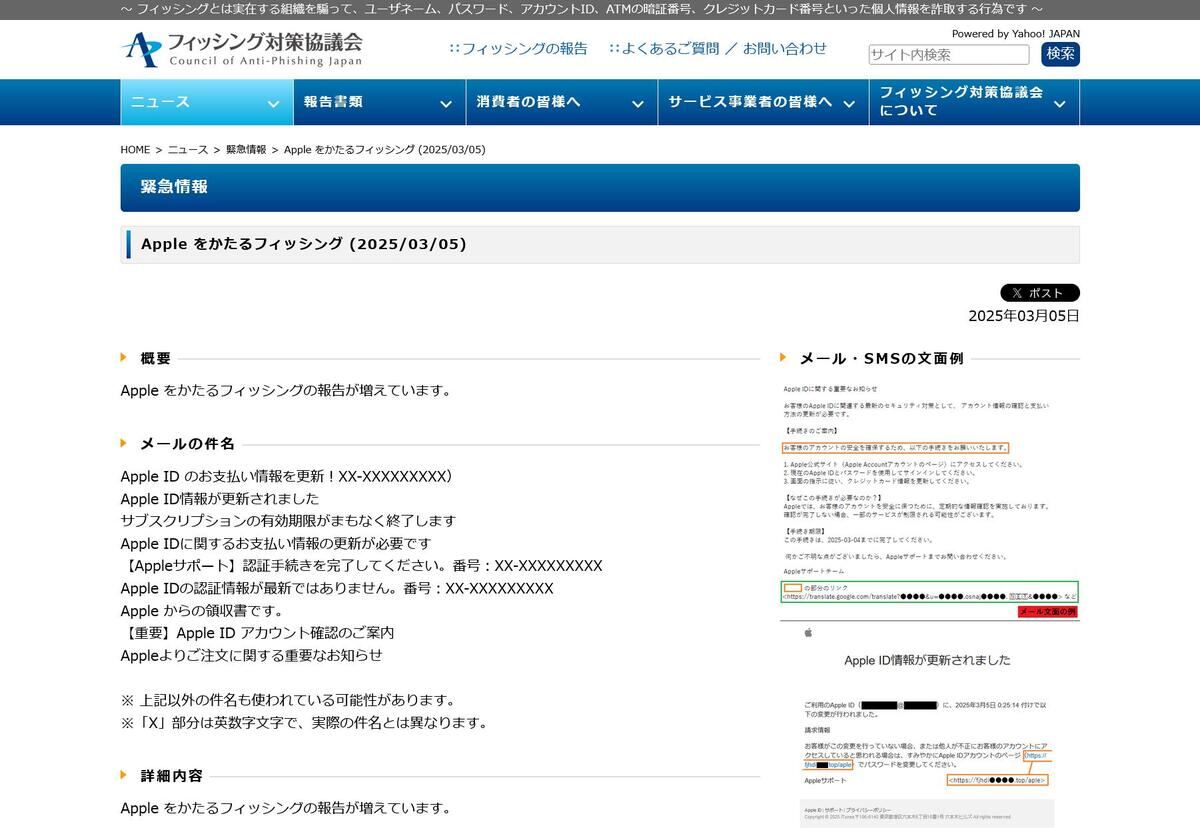Click the 概要 section heading
This screenshot has height=828, width=1200.
coord(156,358)
